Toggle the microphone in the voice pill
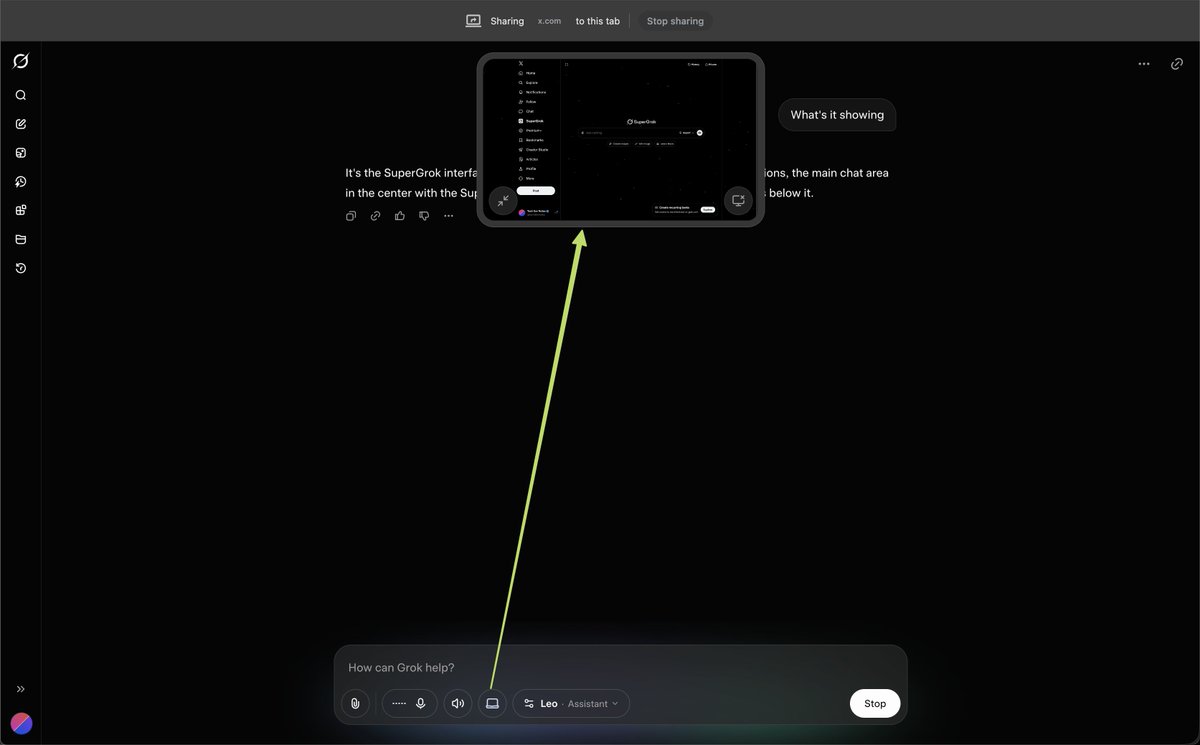 point(421,703)
